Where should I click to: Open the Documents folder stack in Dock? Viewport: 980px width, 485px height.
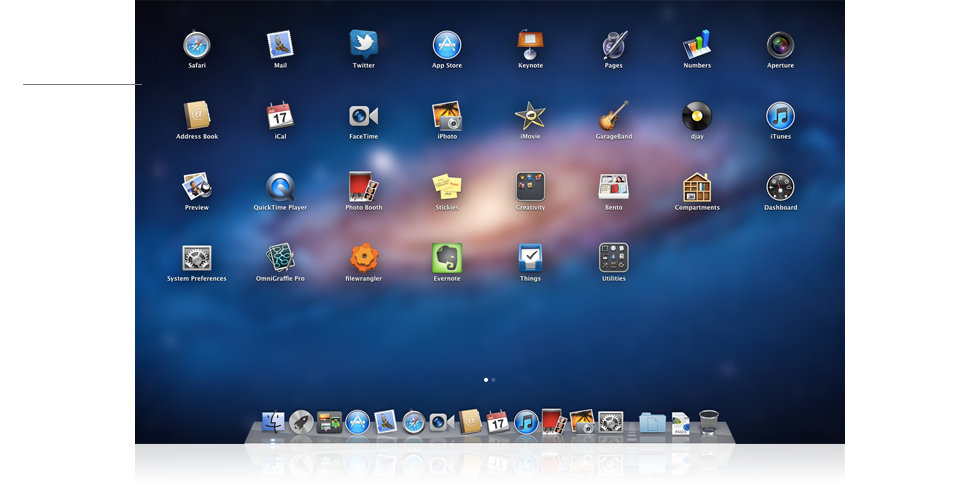pos(652,422)
